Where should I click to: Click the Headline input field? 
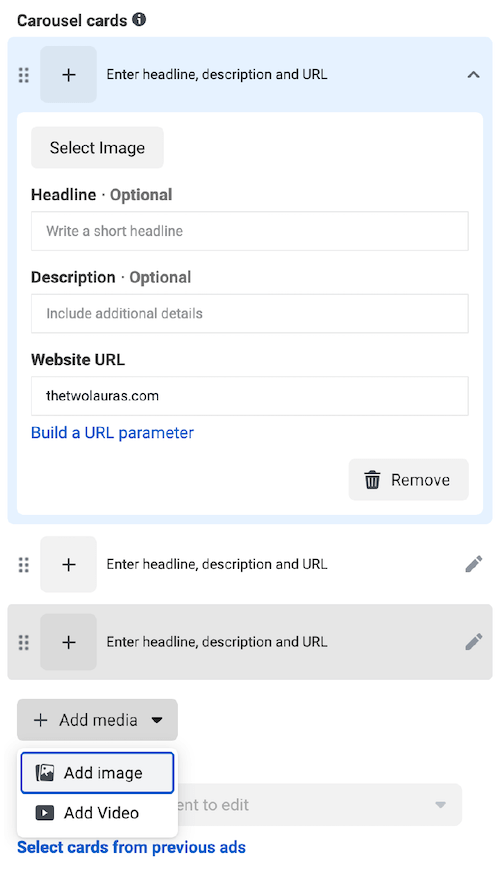250,231
